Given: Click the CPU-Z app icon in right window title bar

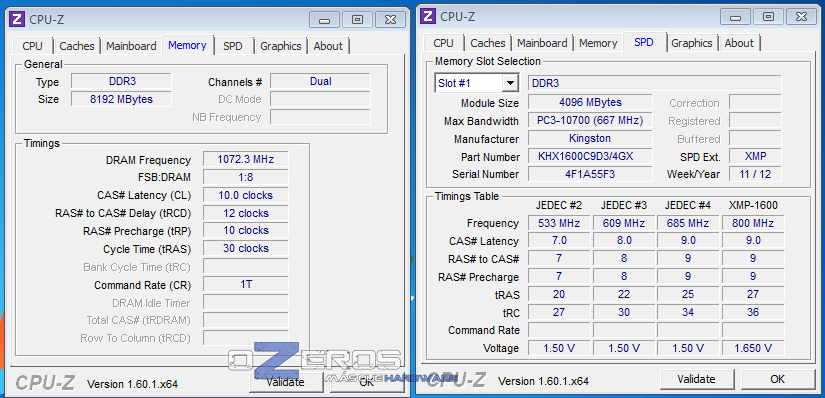Looking at the screenshot, I should pos(428,16).
